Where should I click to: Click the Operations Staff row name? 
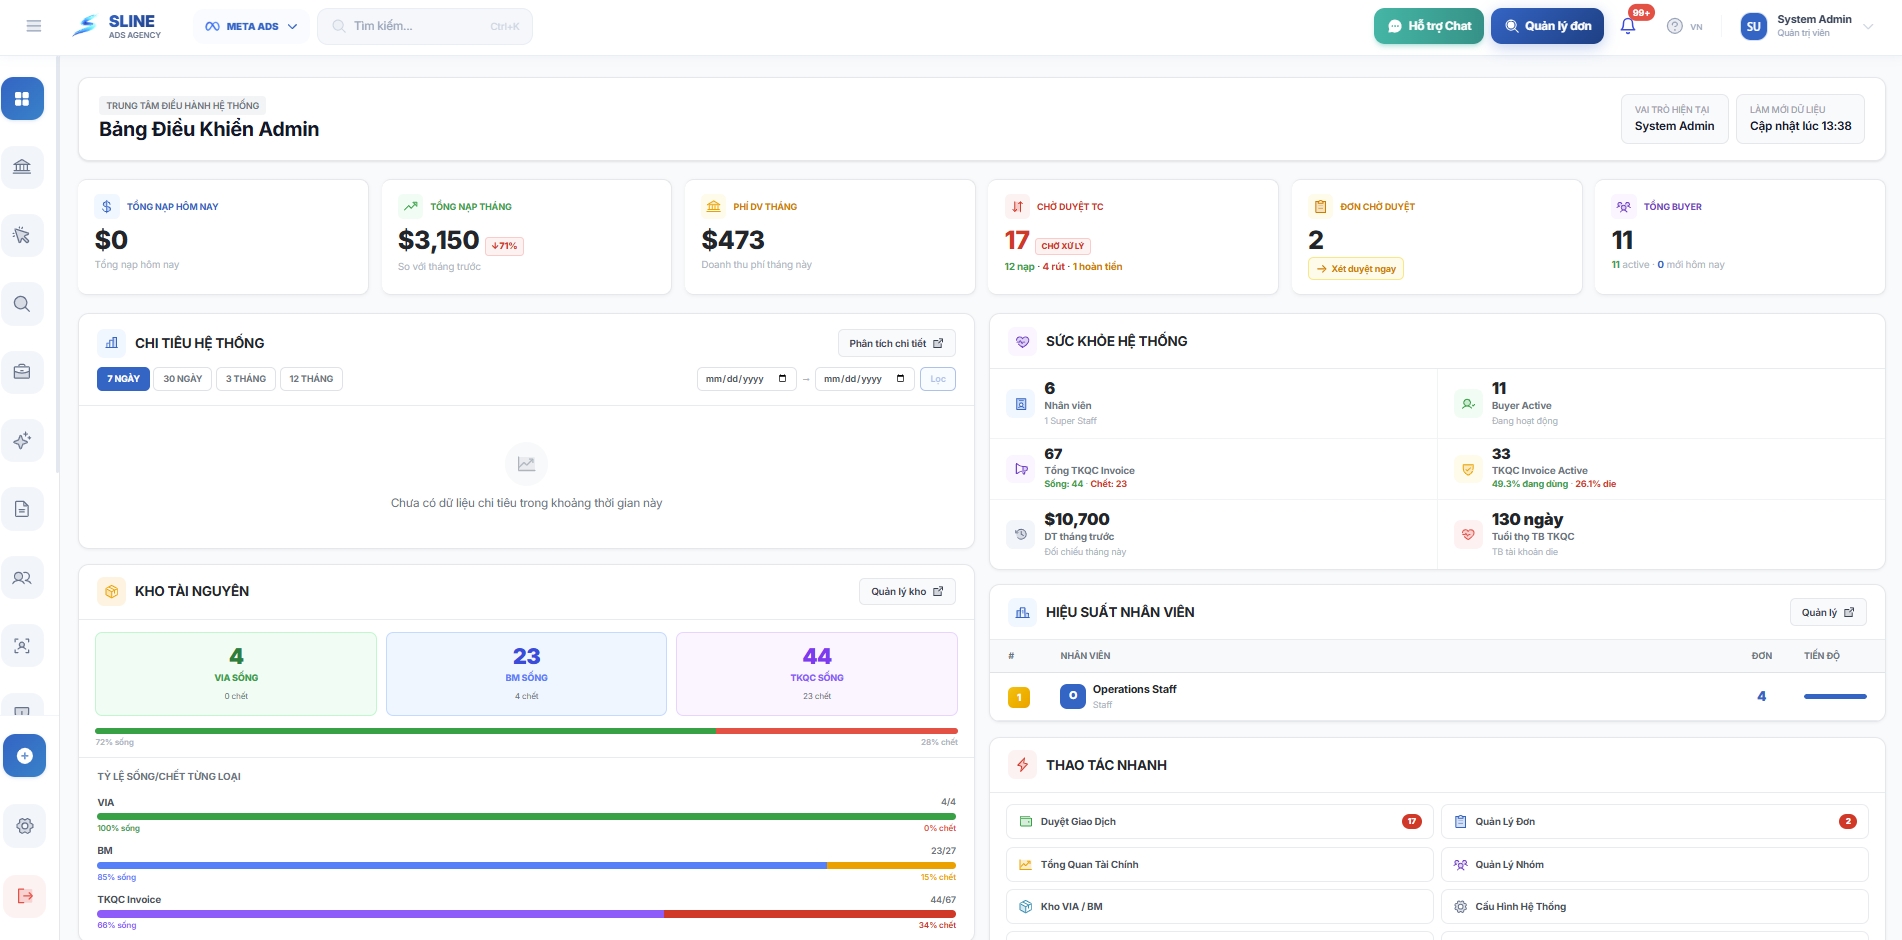tap(1134, 690)
